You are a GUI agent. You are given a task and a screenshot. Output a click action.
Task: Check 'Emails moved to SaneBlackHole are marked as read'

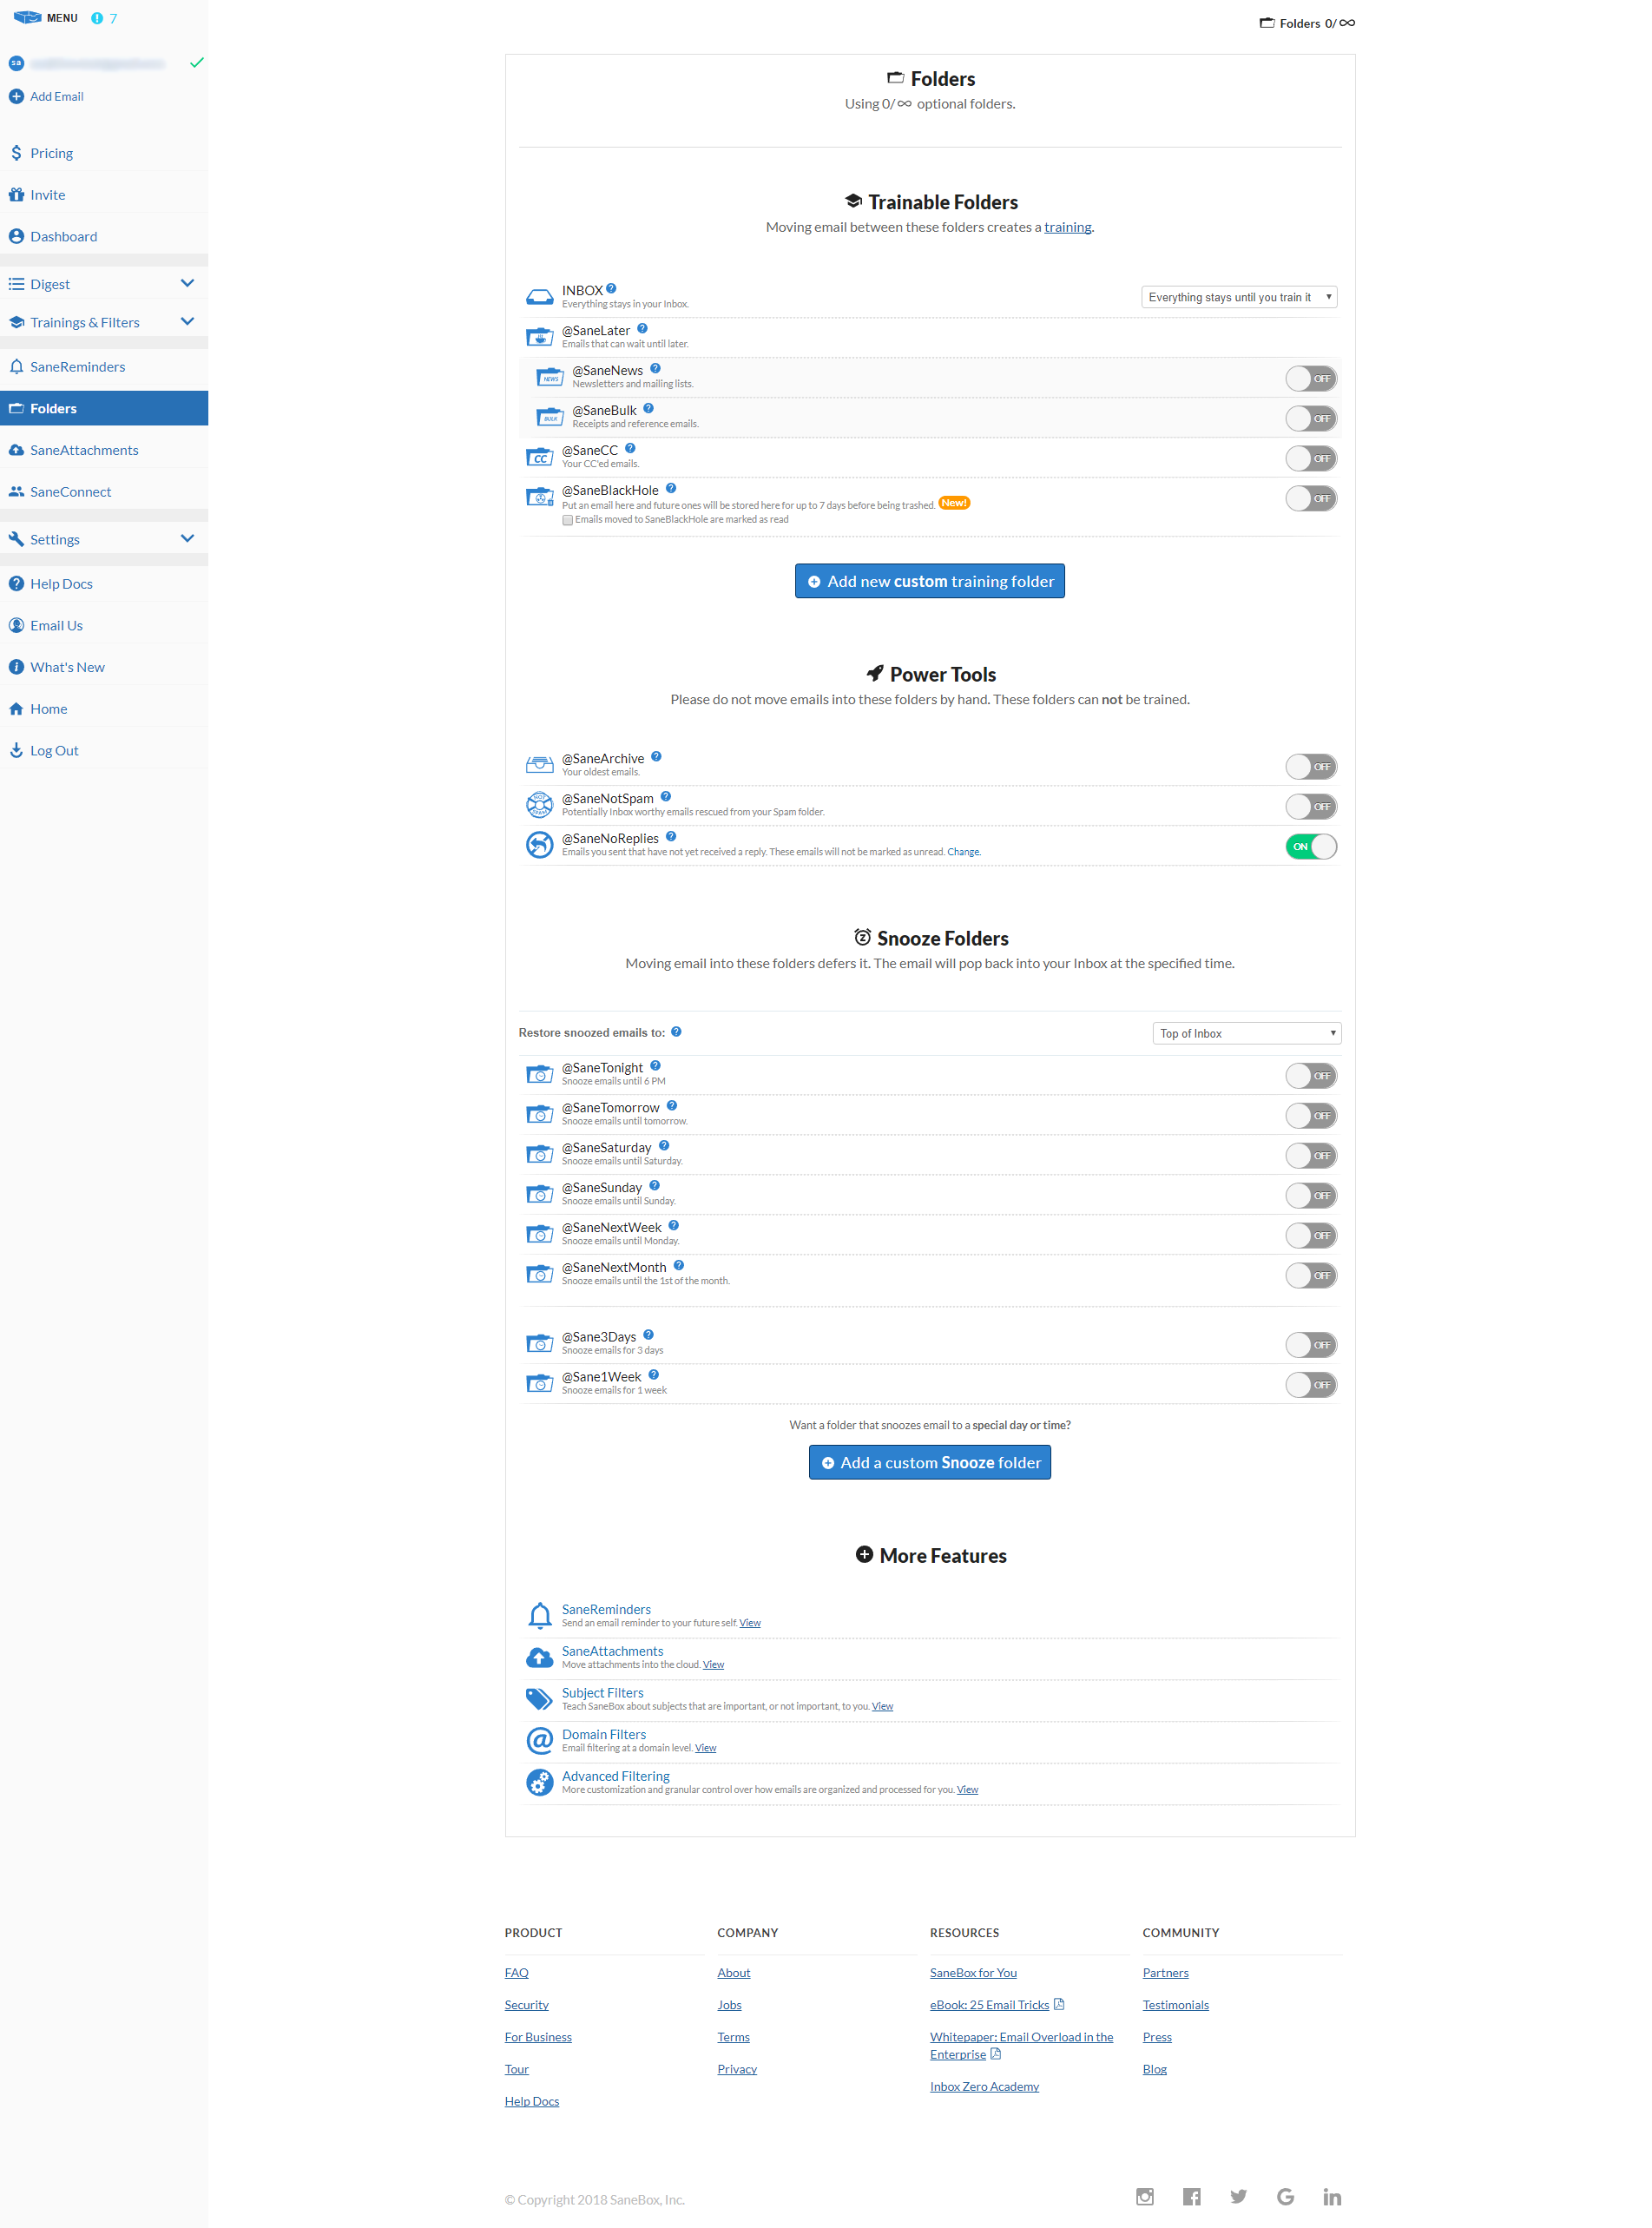[568, 520]
